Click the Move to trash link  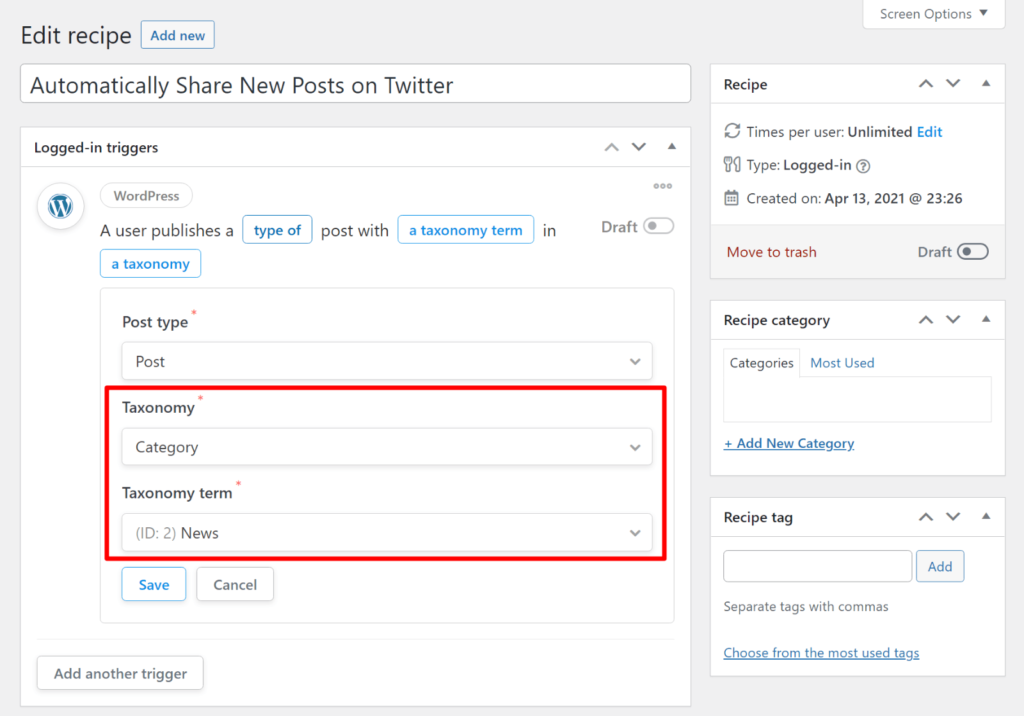[x=771, y=252]
